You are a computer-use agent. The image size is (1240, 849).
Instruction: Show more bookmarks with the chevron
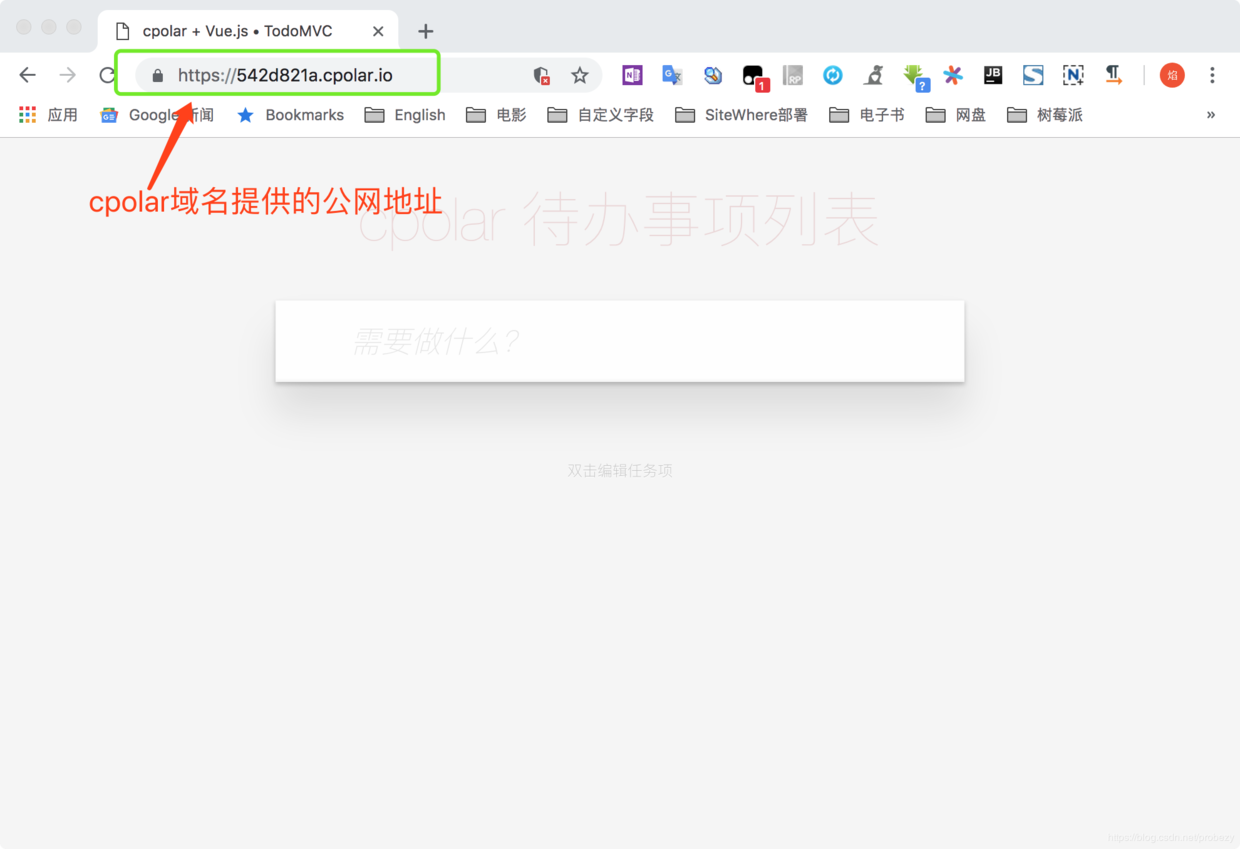pyautogui.click(x=1211, y=115)
